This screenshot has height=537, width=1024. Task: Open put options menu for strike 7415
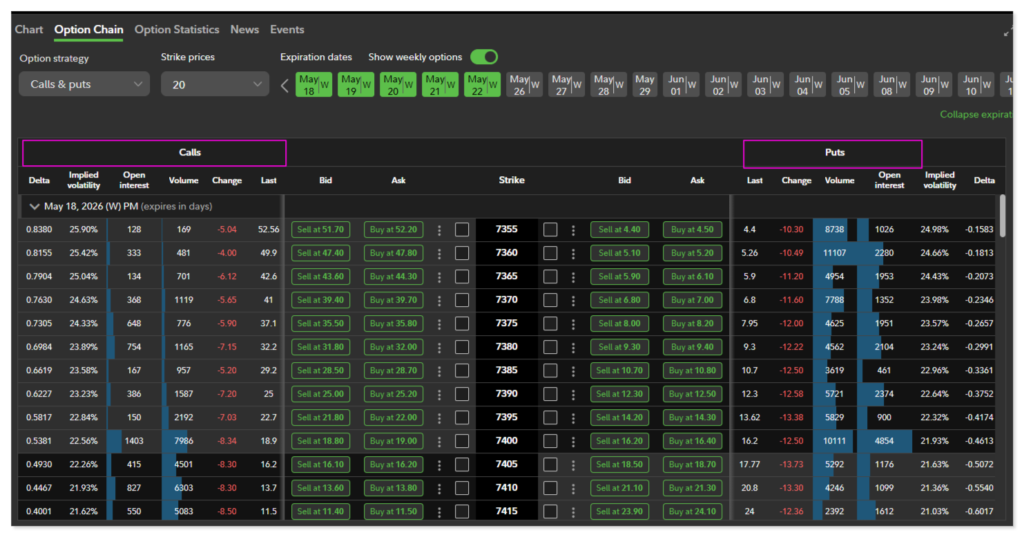coord(573,512)
